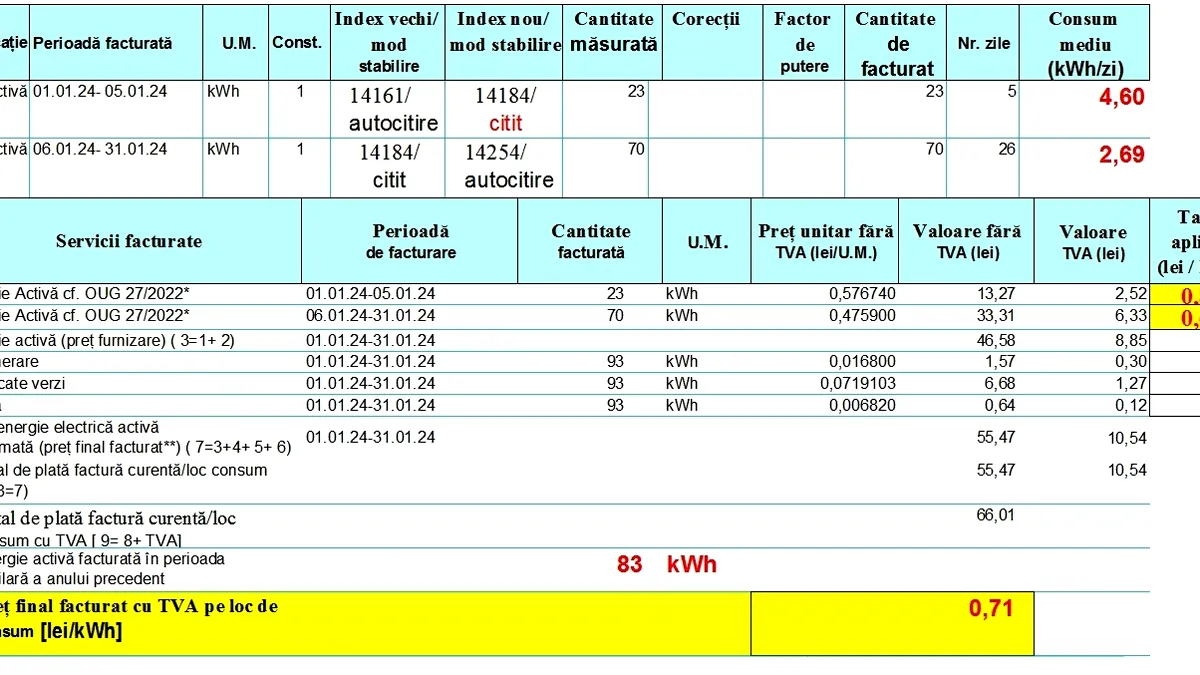The width and height of the screenshot is (1200, 675).
Task: Select unit price 0,475900
Action: point(863,315)
